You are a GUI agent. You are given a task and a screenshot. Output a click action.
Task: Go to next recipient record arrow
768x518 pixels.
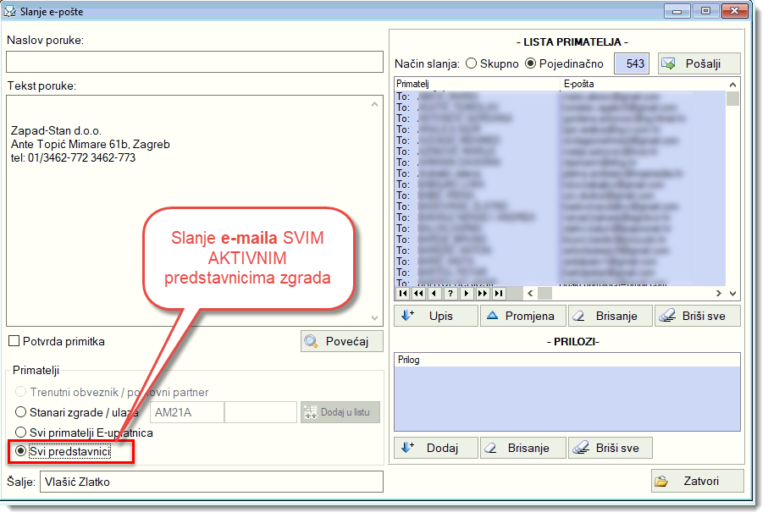467,293
